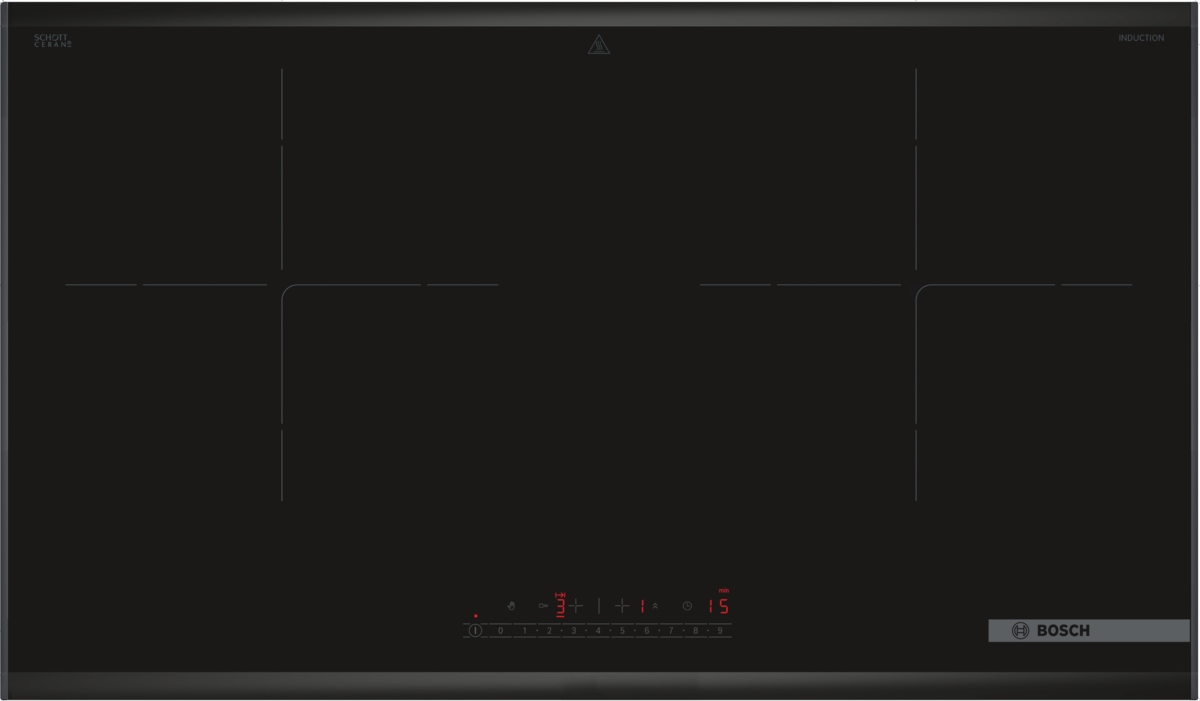This screenshot has width=1200, height=701.
Task: Tap heat level 5 on the slider
Action: coord(622,631)
